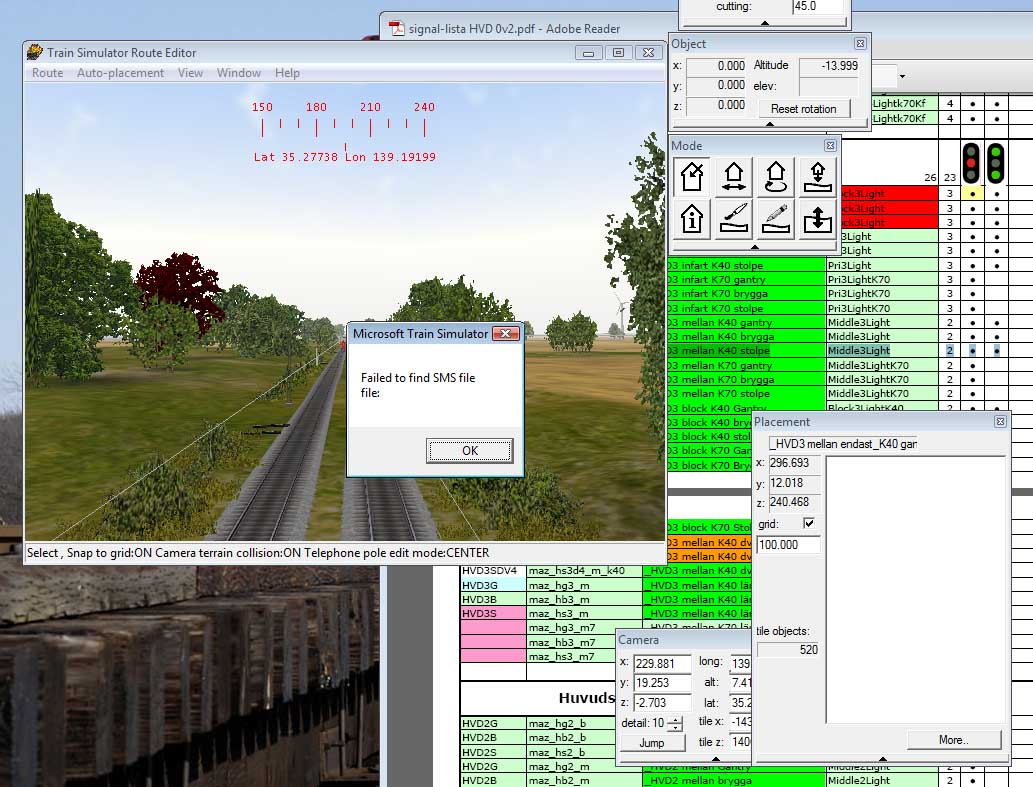The height and width of the screenshot is (787, 1033).
Task: Collapse the Mode panel with bottom arrow
Action: [755, 246]
